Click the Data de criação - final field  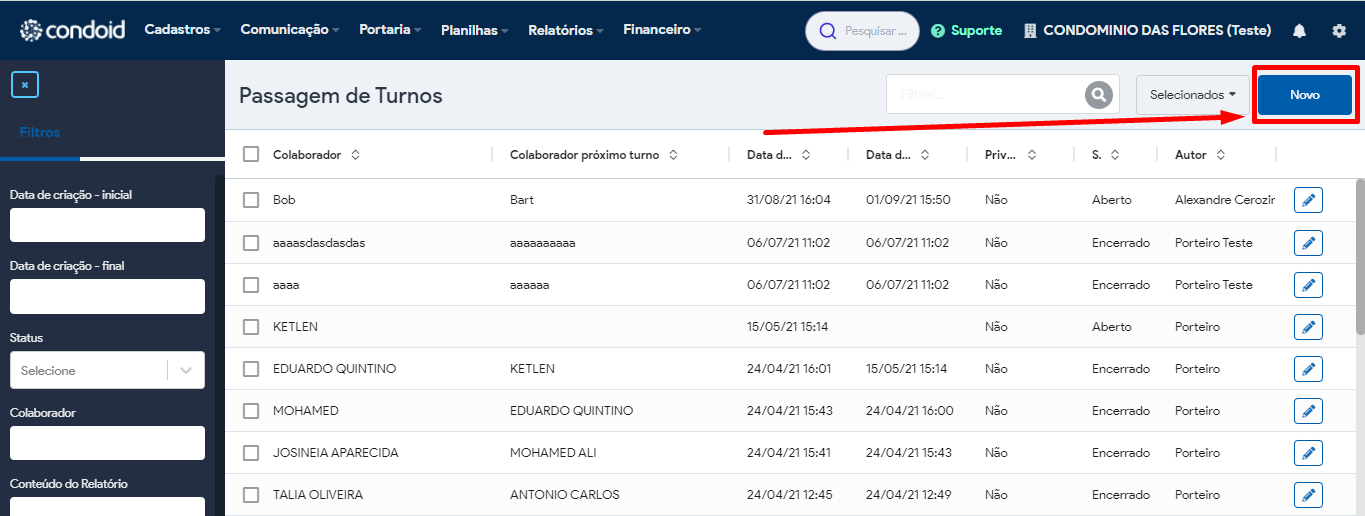click(107, 296)
